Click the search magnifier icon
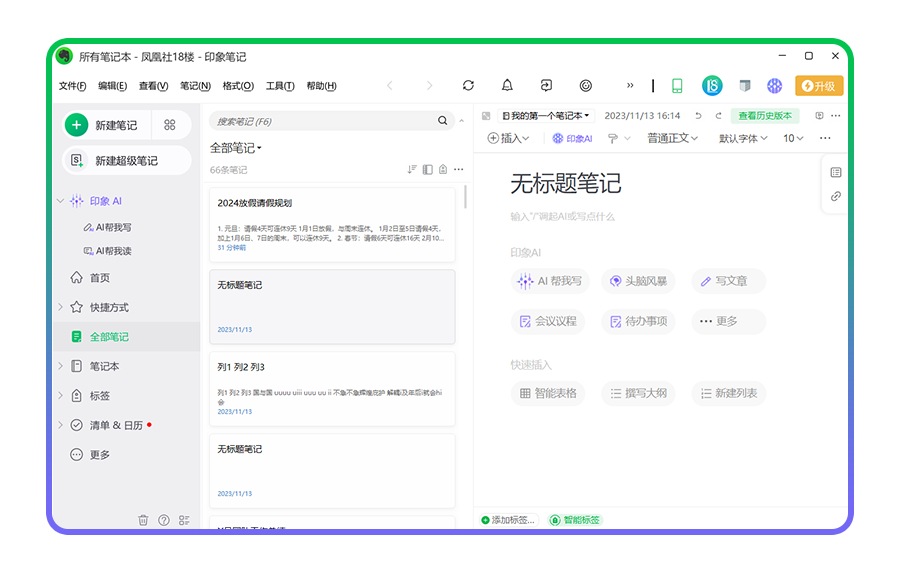 pyautogui.click(x=443, y=120)
